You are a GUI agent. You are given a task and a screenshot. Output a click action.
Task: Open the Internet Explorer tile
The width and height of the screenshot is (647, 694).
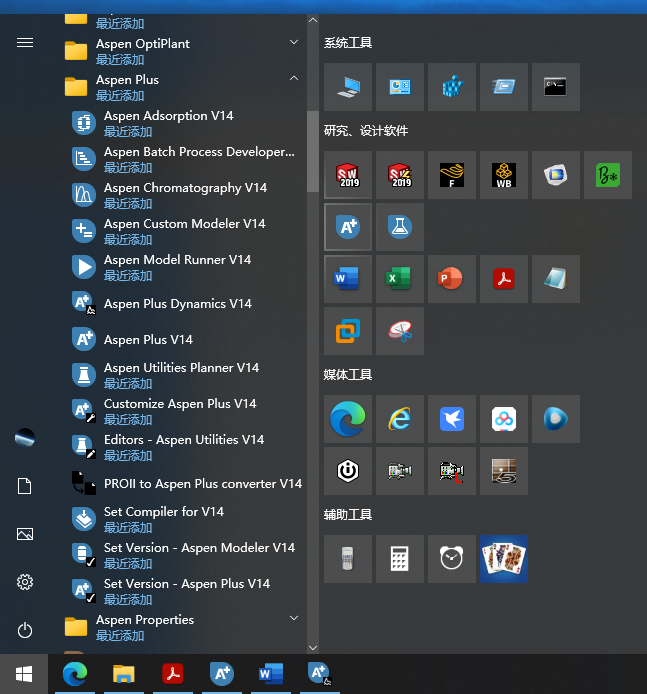click(x=400, y=419)
